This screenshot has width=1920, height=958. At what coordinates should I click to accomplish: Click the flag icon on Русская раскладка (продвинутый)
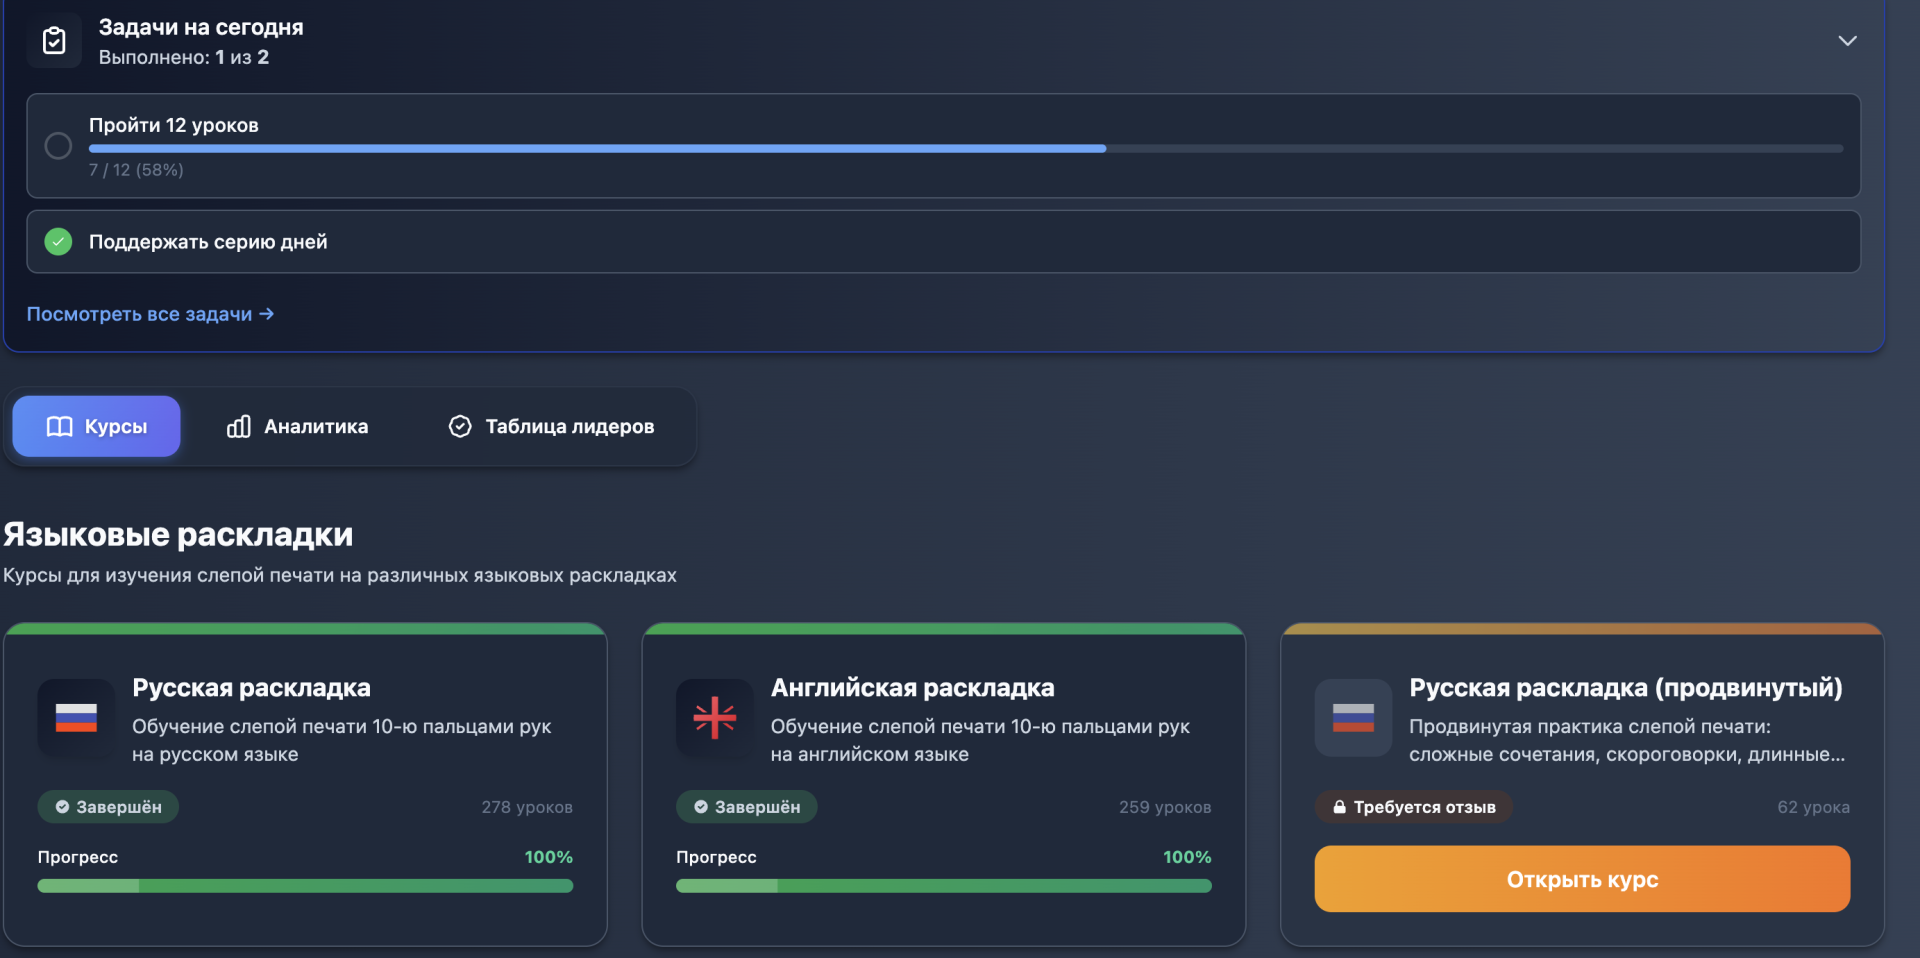(x=1352, y=718)
